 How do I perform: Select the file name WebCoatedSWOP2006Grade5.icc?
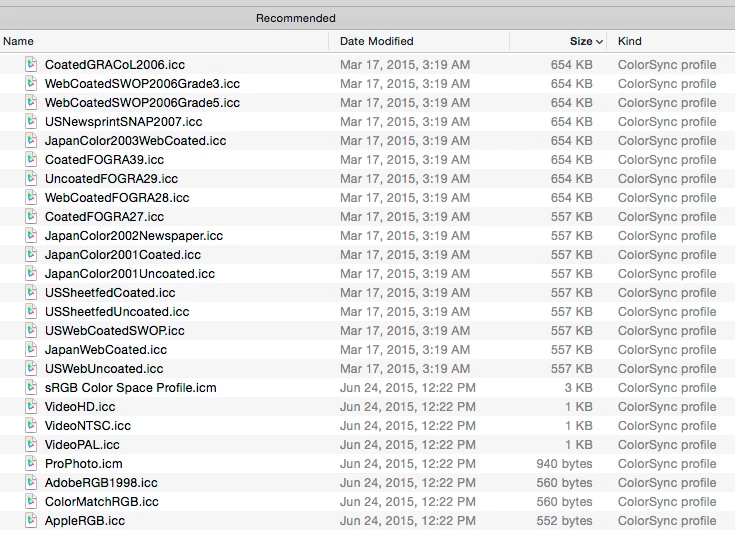142,103
